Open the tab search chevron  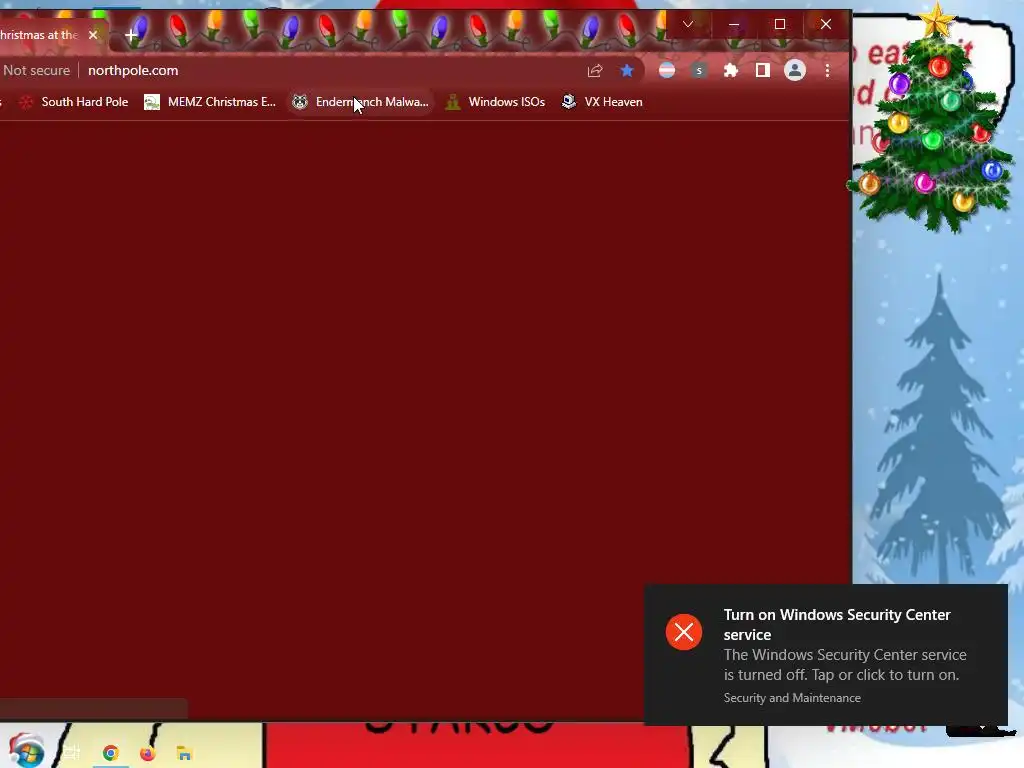(x=688, y=24)
